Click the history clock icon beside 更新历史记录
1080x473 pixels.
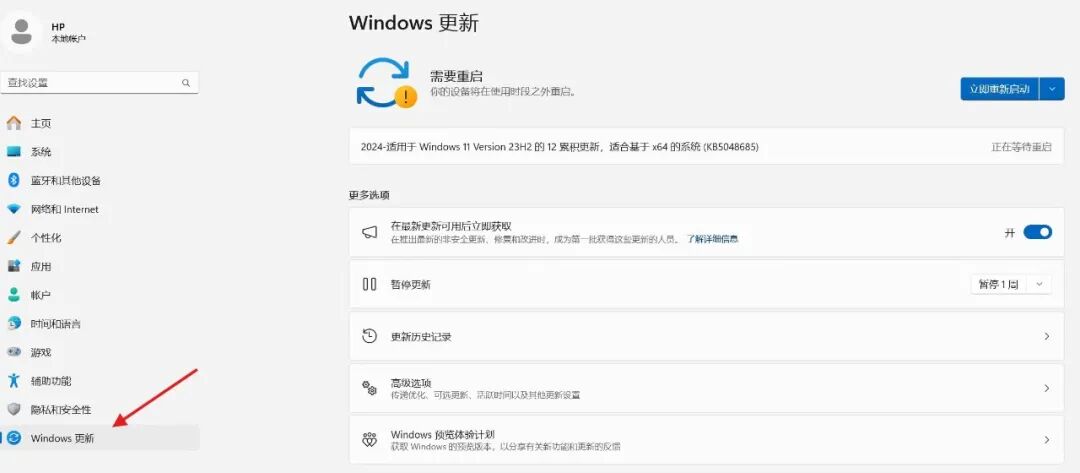click(370, 336)
